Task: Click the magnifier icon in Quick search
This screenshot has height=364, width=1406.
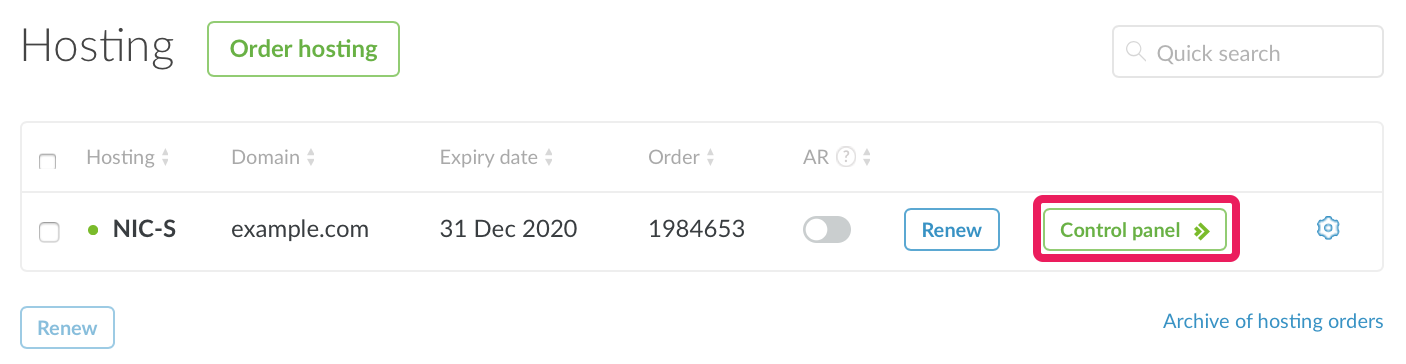Action: (x=1135, y=51)
